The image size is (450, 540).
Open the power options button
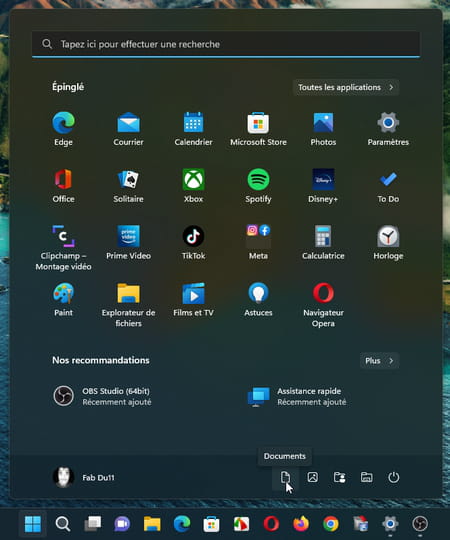tap(394, 477)
